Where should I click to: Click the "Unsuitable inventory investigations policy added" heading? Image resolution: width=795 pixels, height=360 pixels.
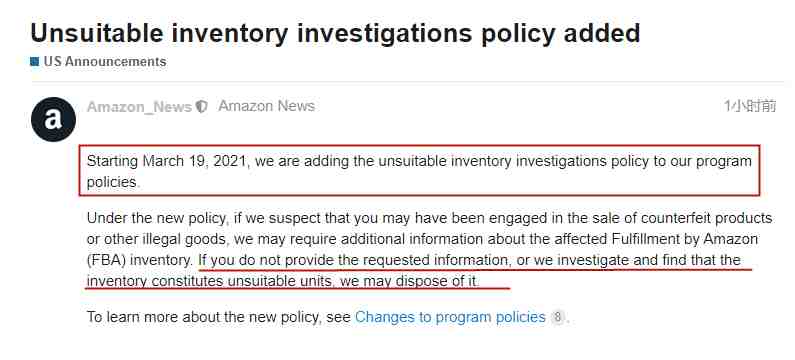(335, 33)
